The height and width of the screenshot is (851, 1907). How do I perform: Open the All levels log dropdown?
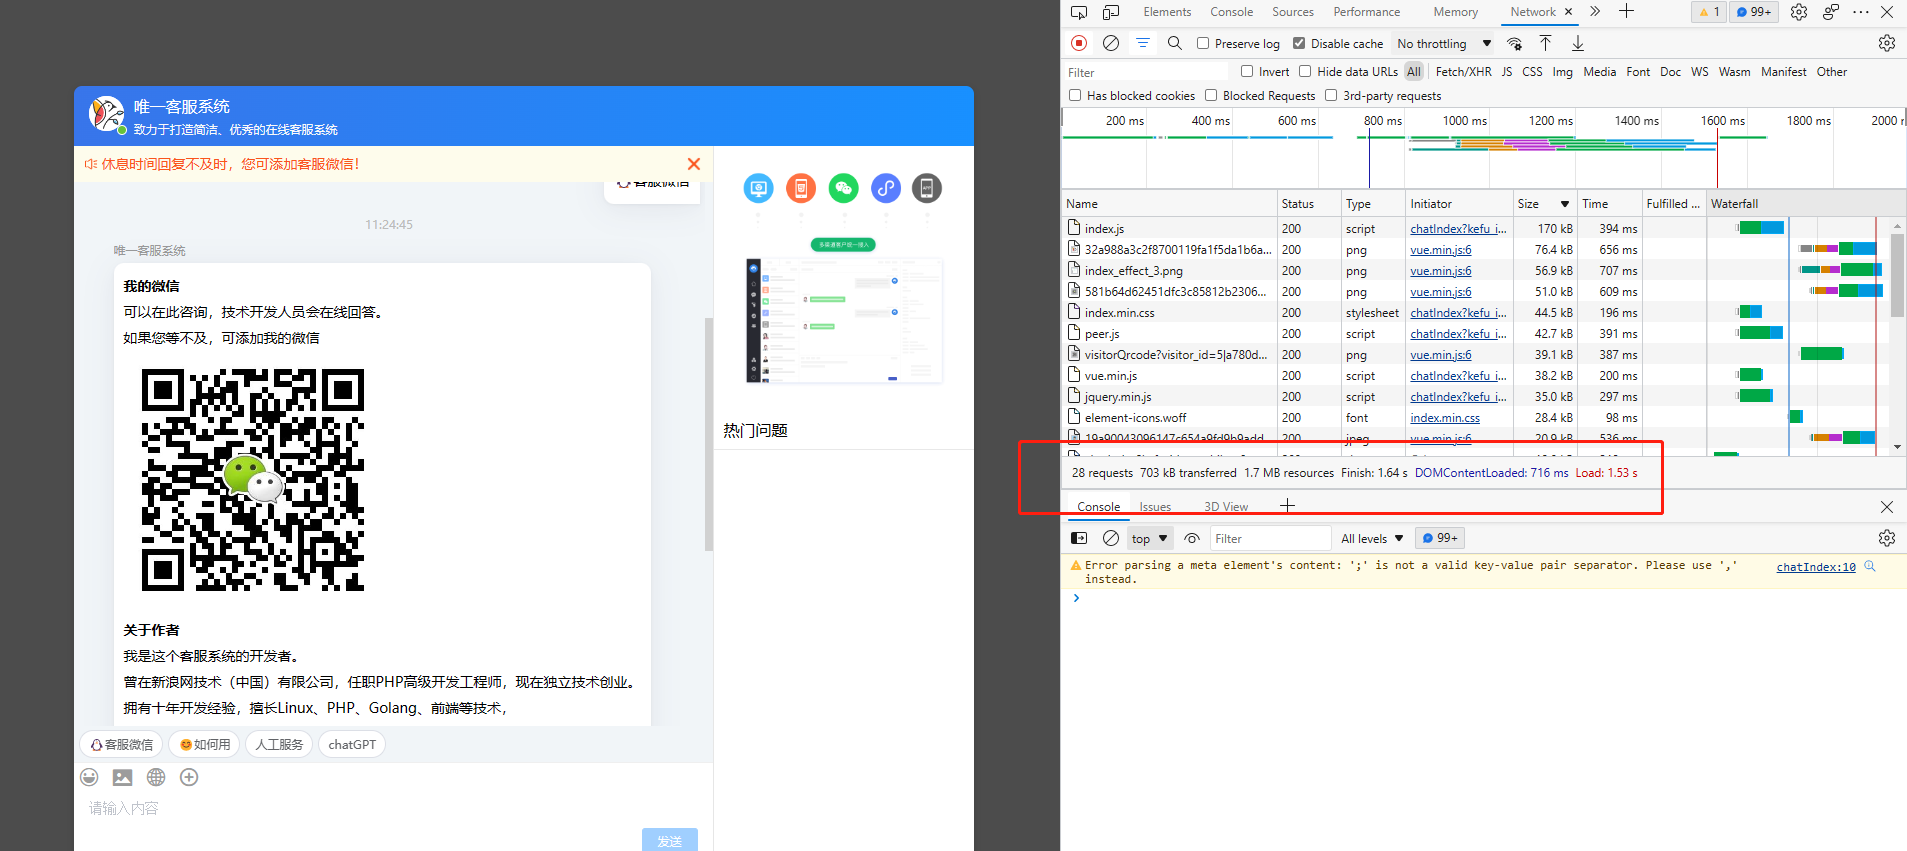tap(1372, 539)
